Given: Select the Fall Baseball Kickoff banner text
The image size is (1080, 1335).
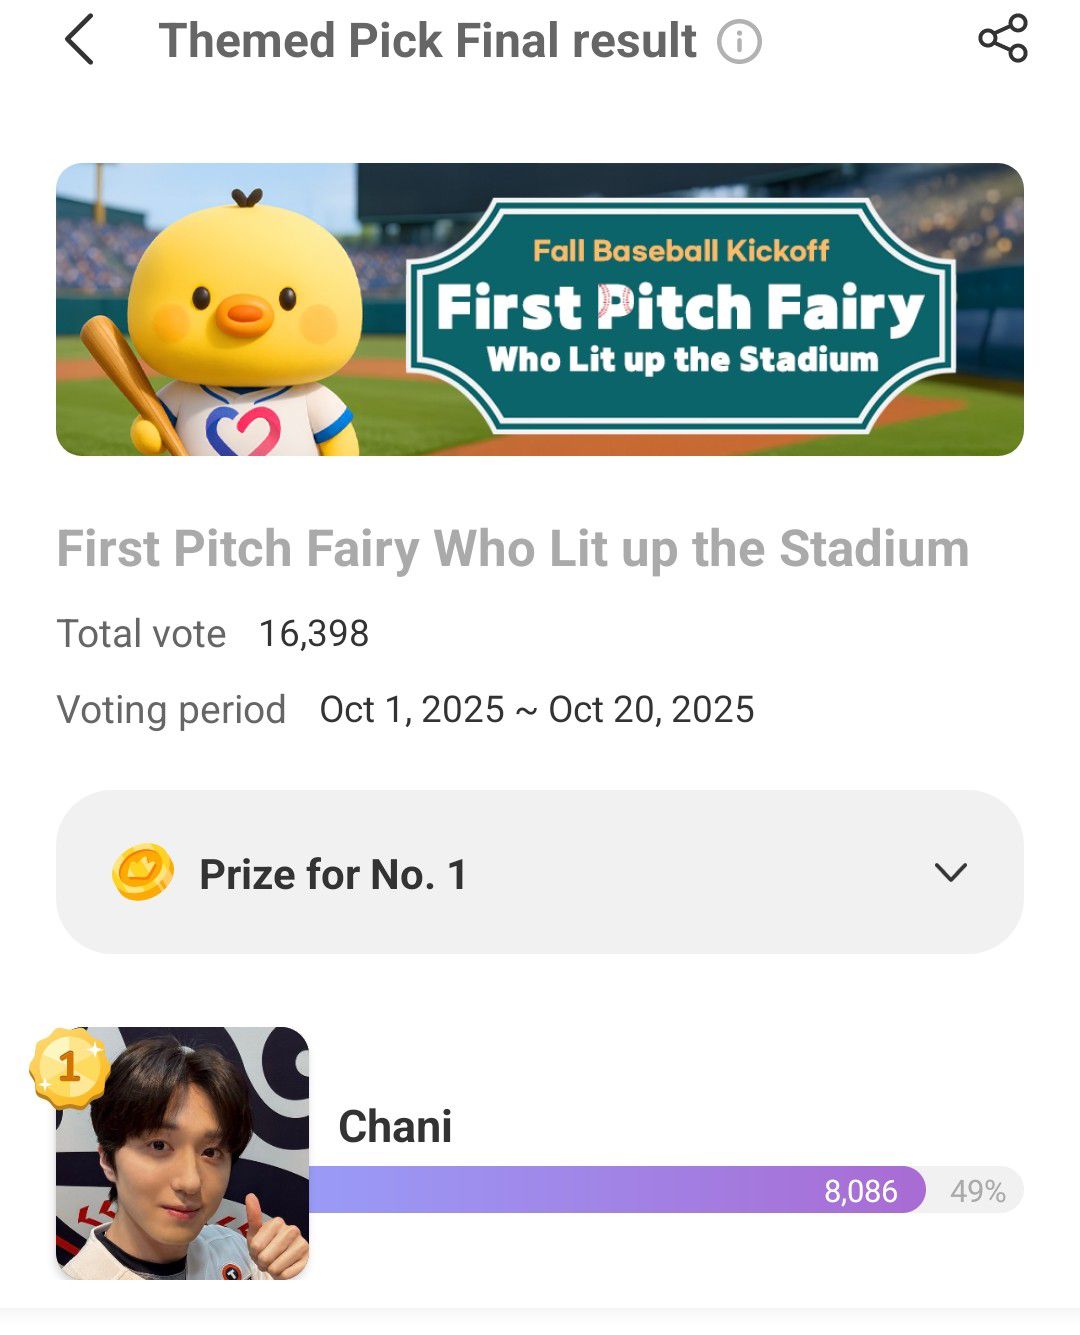Looking at the screenshot, I should pyautogui.click(x=681, y=250).
